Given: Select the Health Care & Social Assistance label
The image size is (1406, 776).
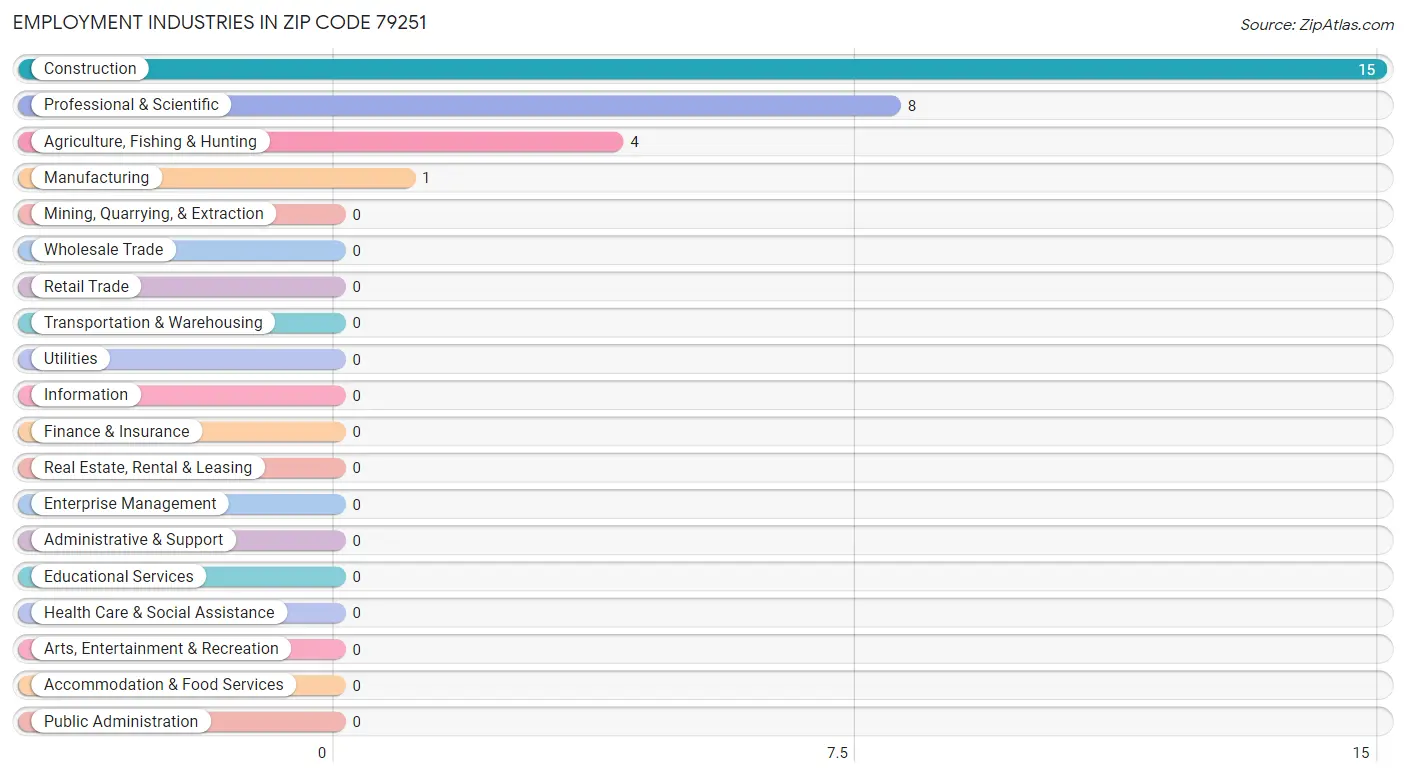Looking at the screenshot, I should [x=159, y=613].
